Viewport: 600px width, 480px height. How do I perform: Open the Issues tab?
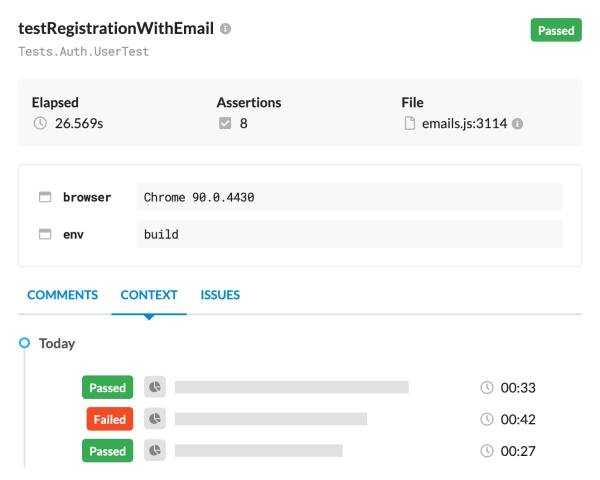(220, 295)
